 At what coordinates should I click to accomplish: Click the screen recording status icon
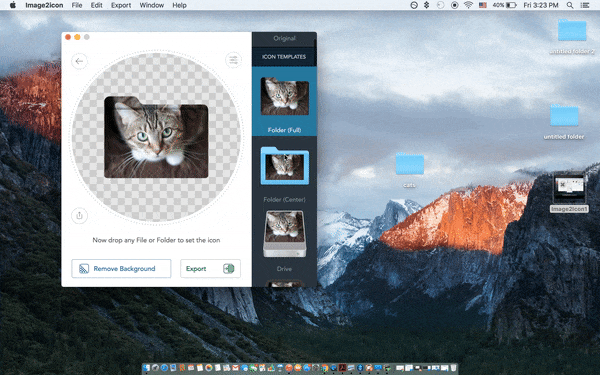point(455,5)
